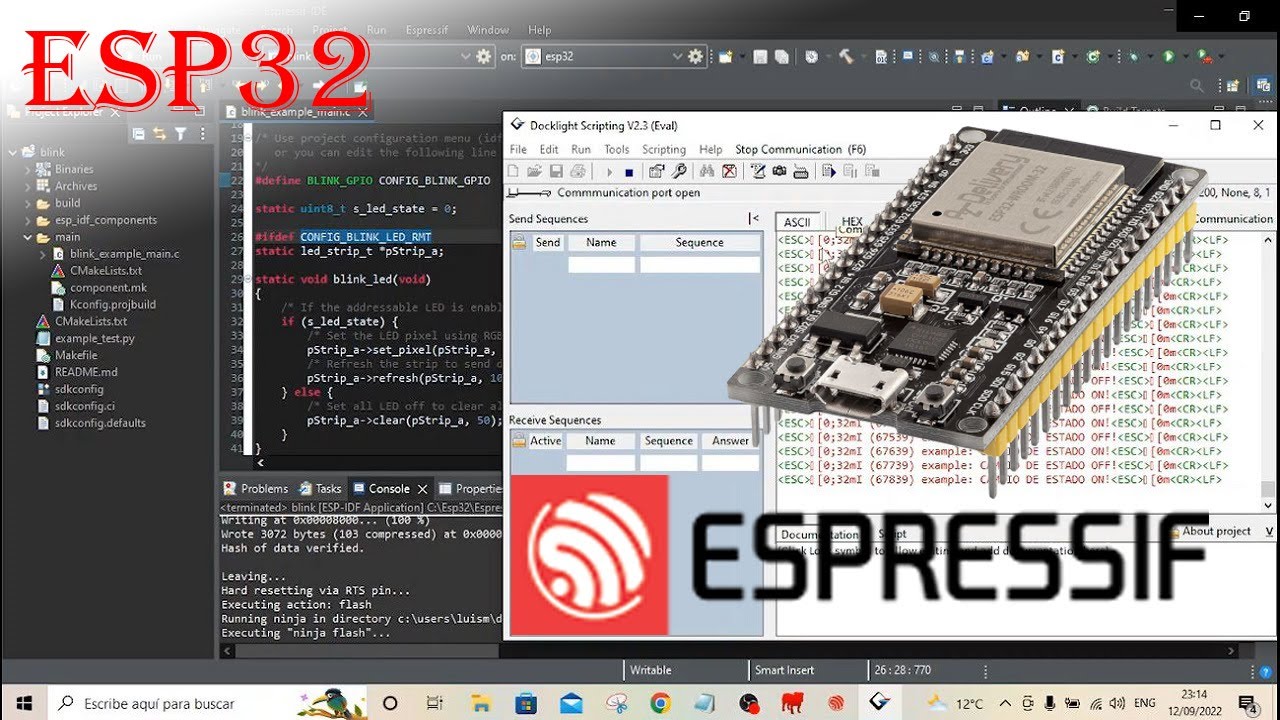Open sdkconfig.defaults file
Viewport: 1280px width, 720px height.
click(x=100, y=423)
